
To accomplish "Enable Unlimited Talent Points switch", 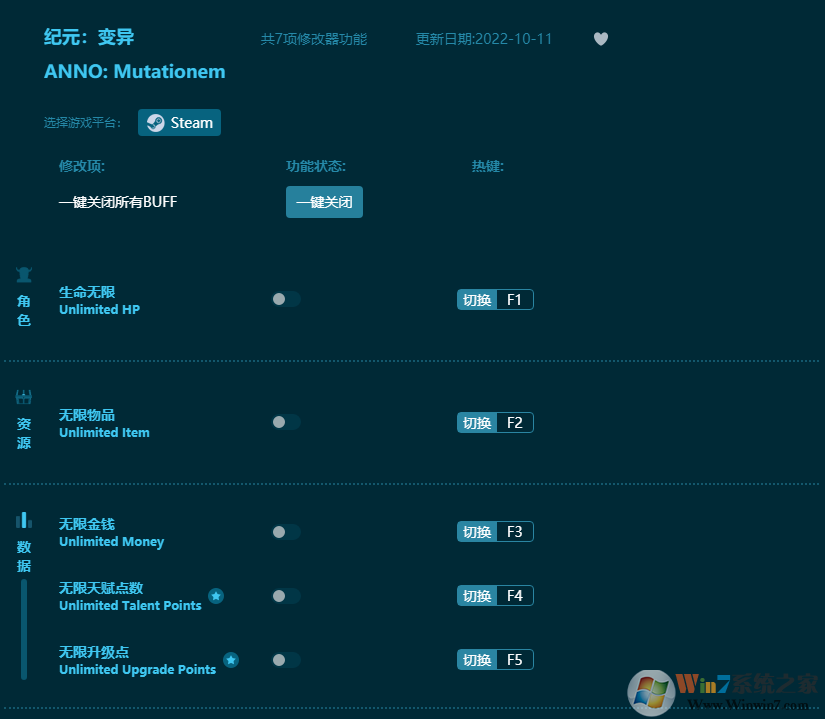I will 285,596.
